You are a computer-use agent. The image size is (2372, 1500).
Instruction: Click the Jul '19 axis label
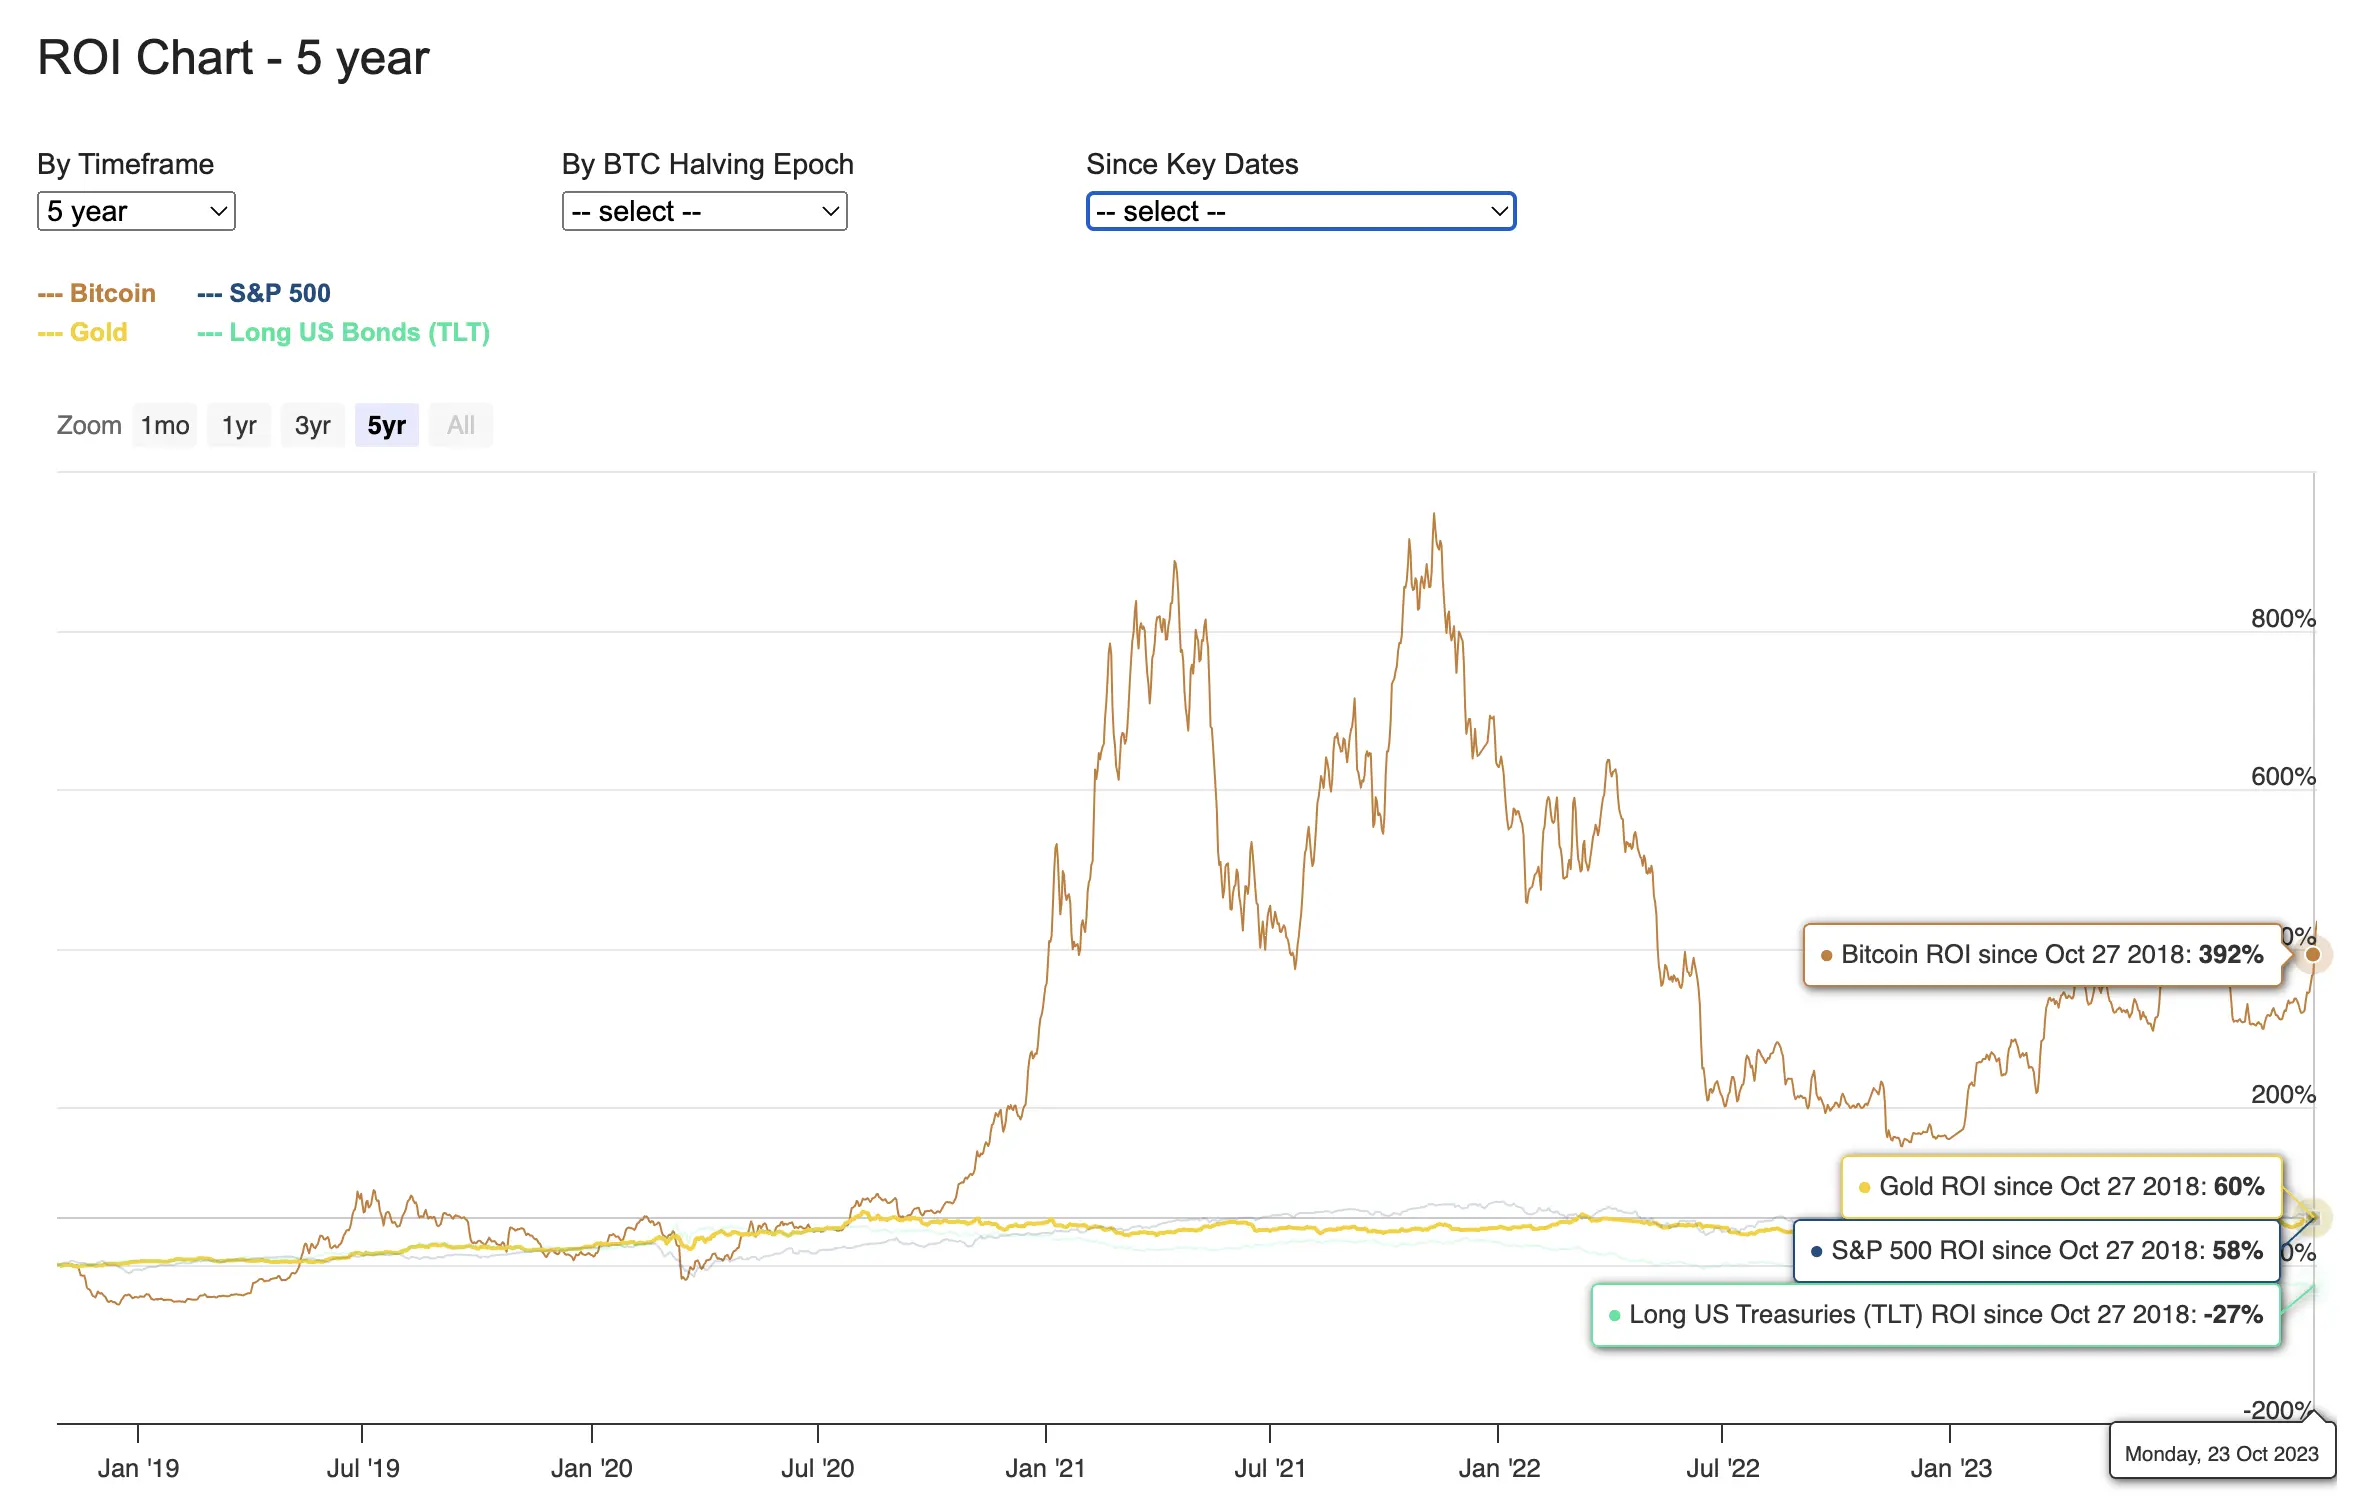[x=362, y=1468]
